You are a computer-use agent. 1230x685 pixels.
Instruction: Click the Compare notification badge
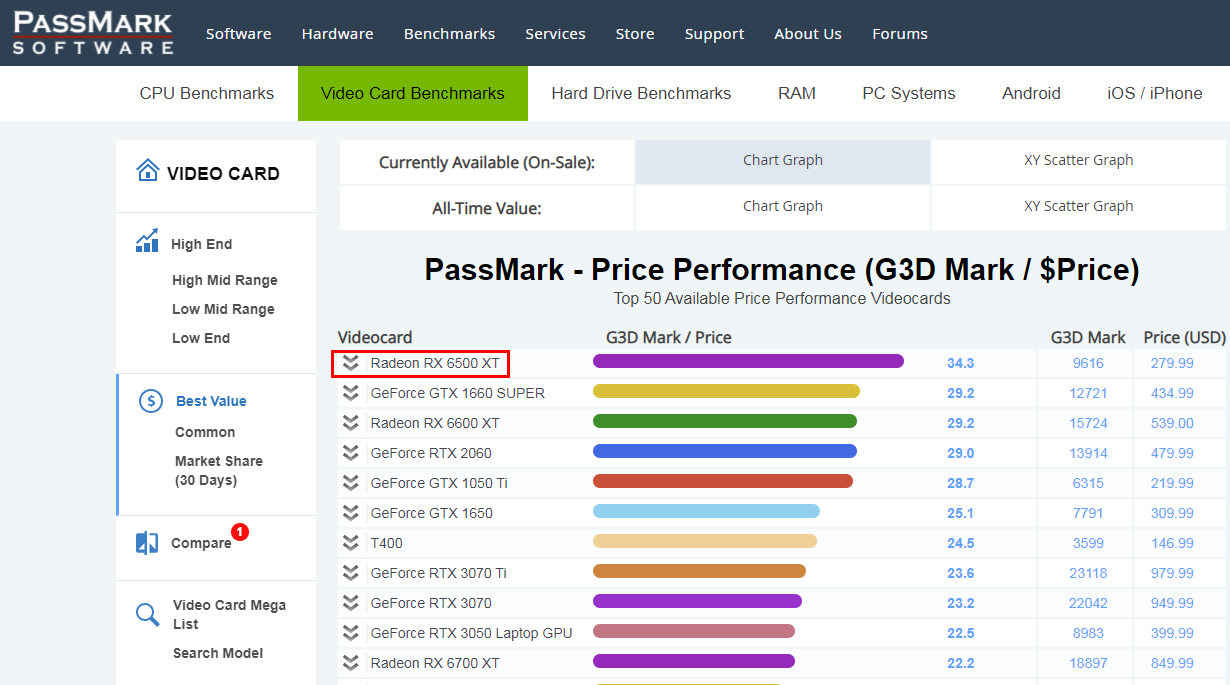click(x=240, y=532)
